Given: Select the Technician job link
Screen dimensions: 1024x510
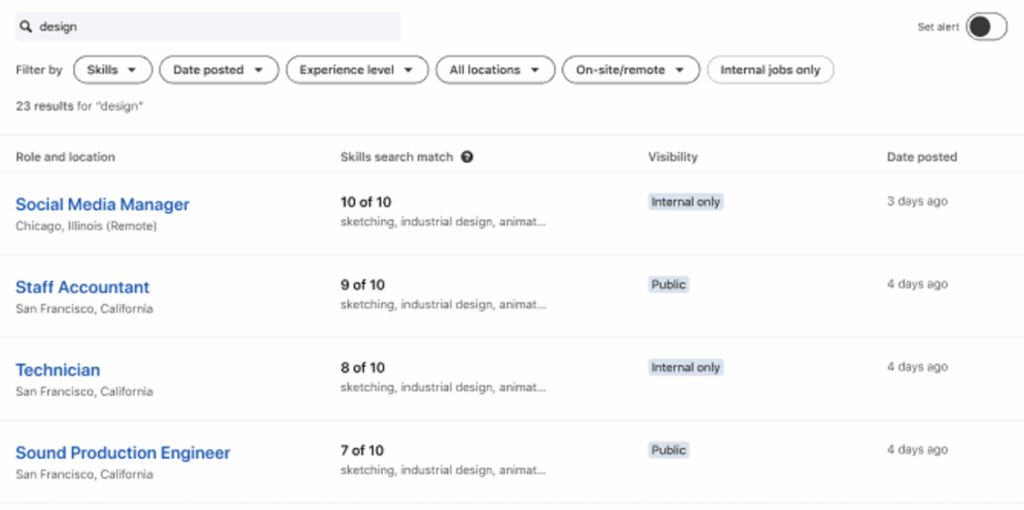Looking at the screenshot, I should click(58, 370).
